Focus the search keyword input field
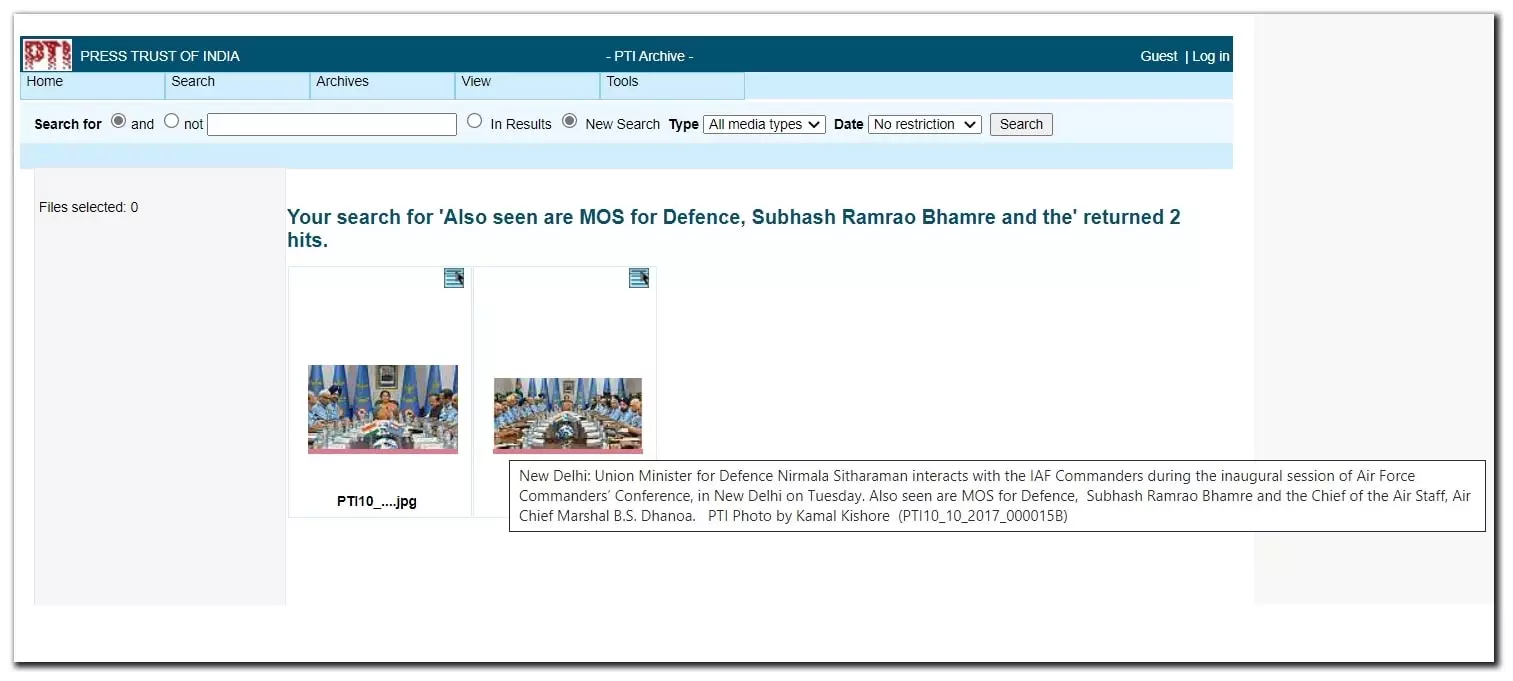 click(x=332, y=124)
